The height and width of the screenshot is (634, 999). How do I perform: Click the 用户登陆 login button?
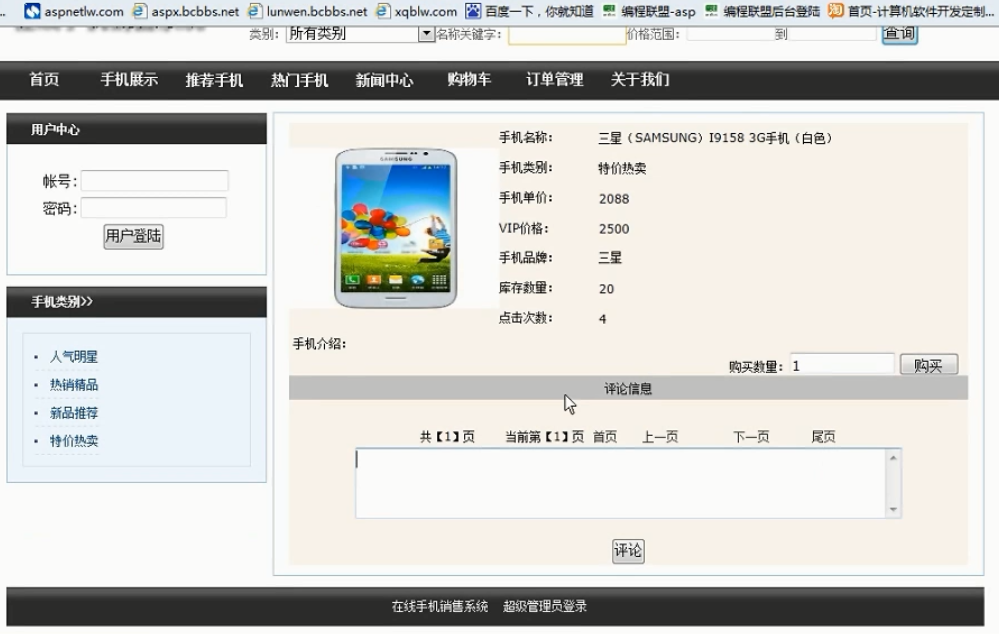pyautogui.click(x=134, y=236)
